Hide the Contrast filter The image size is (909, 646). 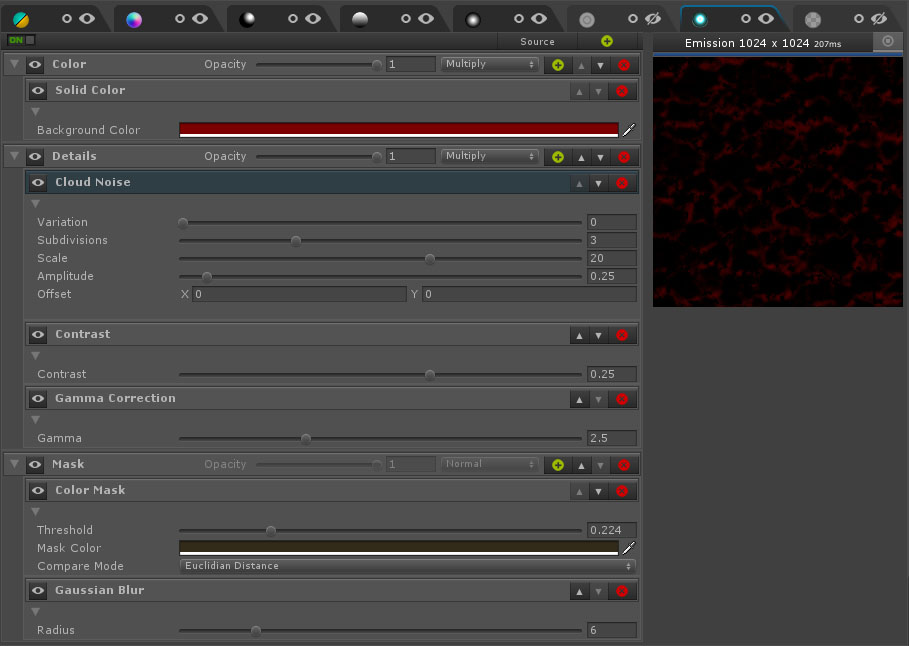pos(38,334)
